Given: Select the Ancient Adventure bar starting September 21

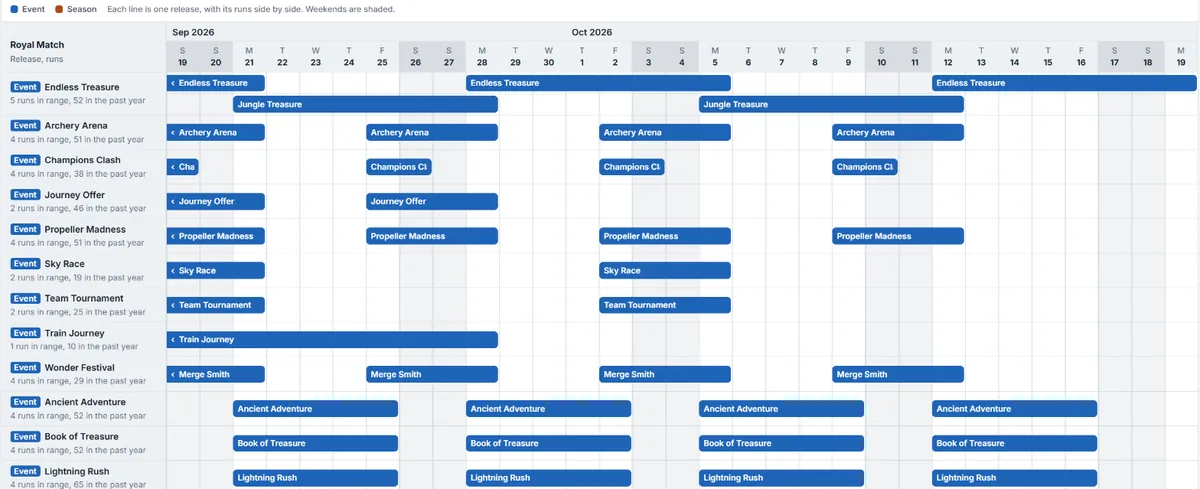Looking at the screenshot, I should 316,409.
